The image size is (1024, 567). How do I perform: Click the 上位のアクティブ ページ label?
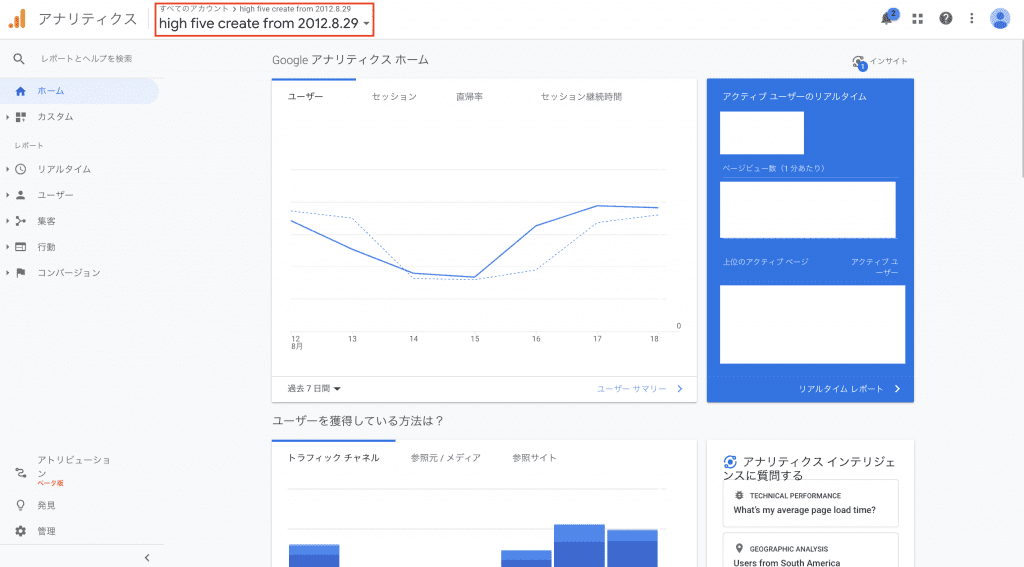tap(765, 261)
